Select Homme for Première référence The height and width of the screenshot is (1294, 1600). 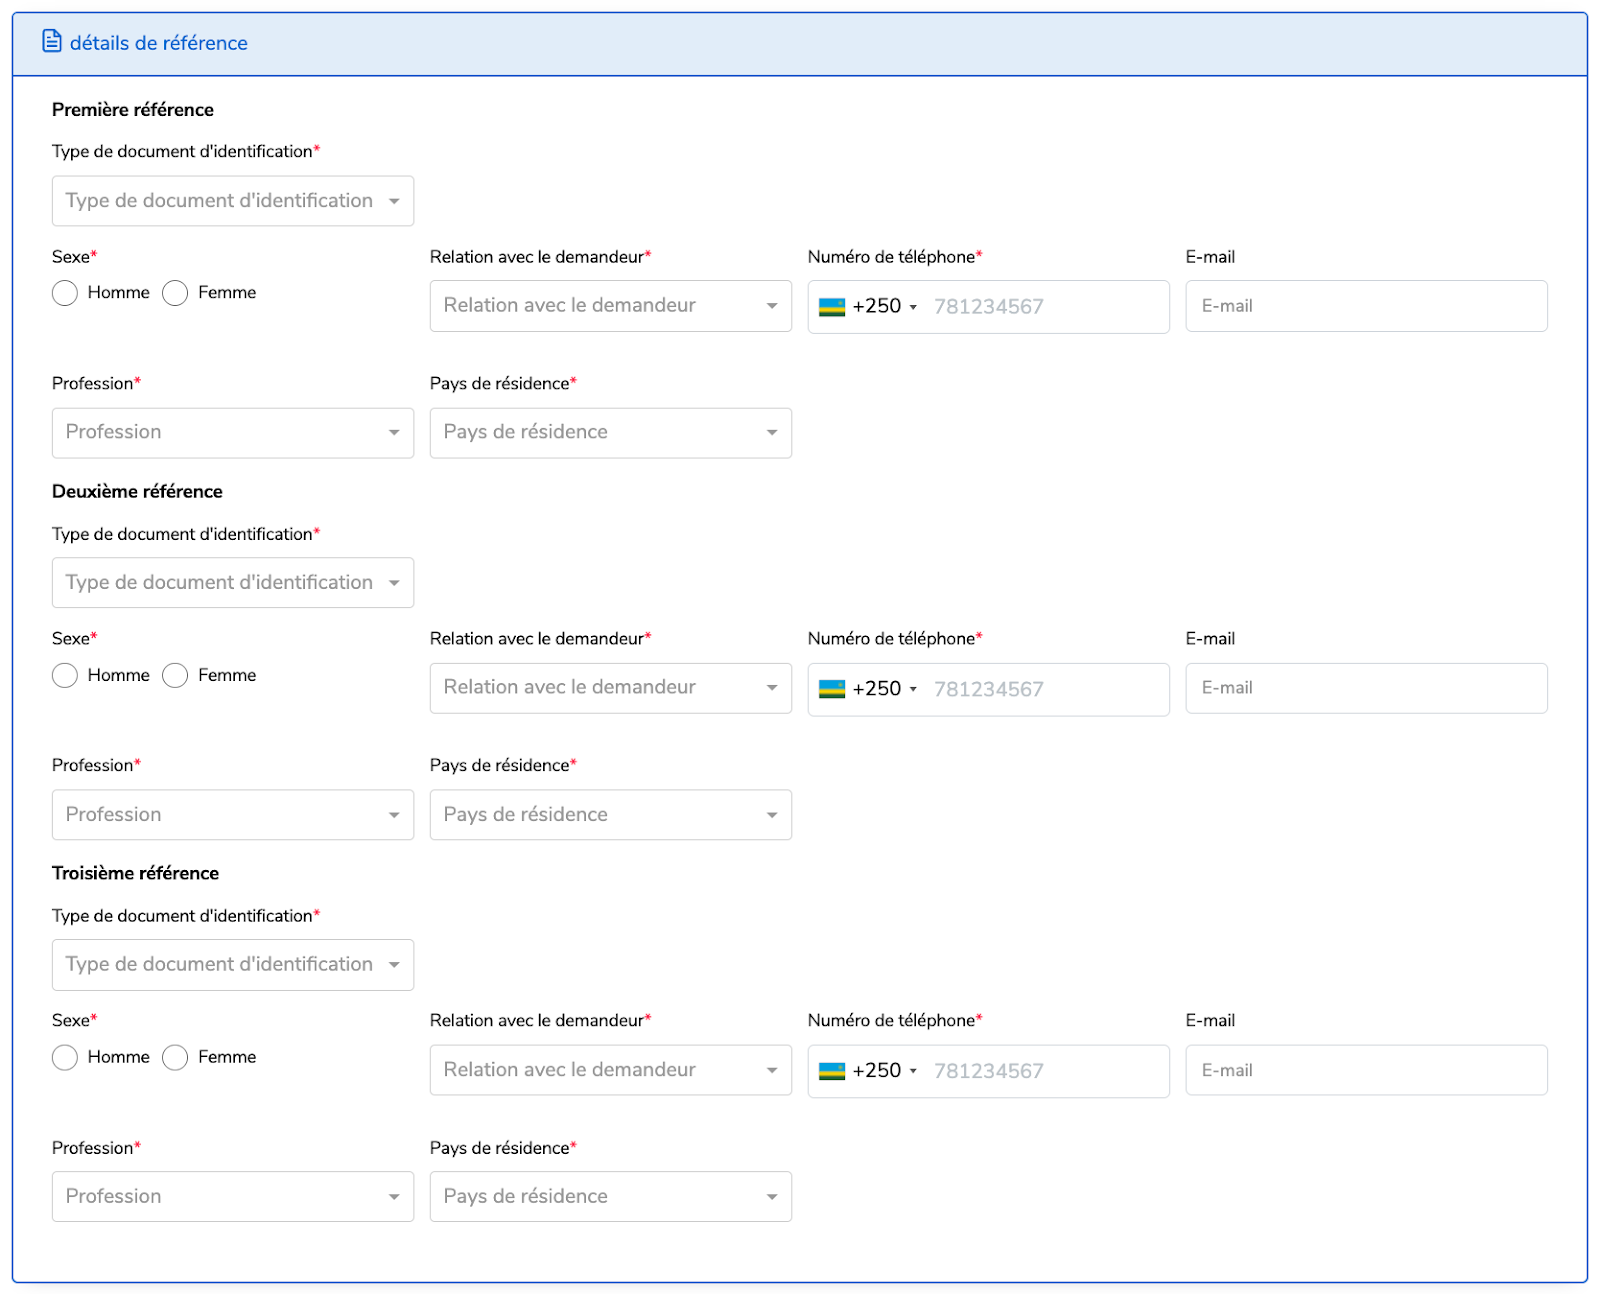pos(65,293)
